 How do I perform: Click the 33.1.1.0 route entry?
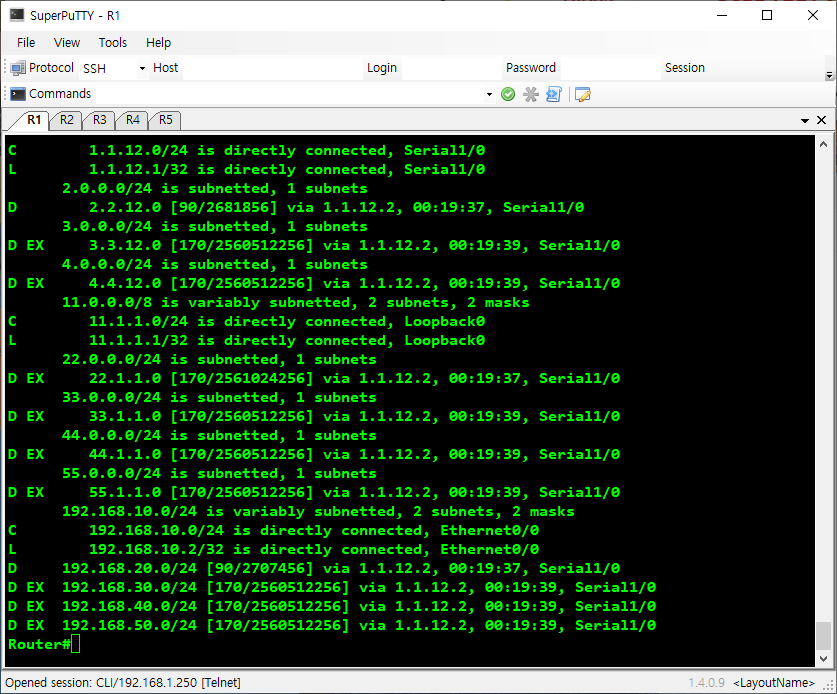click(314, 416)
